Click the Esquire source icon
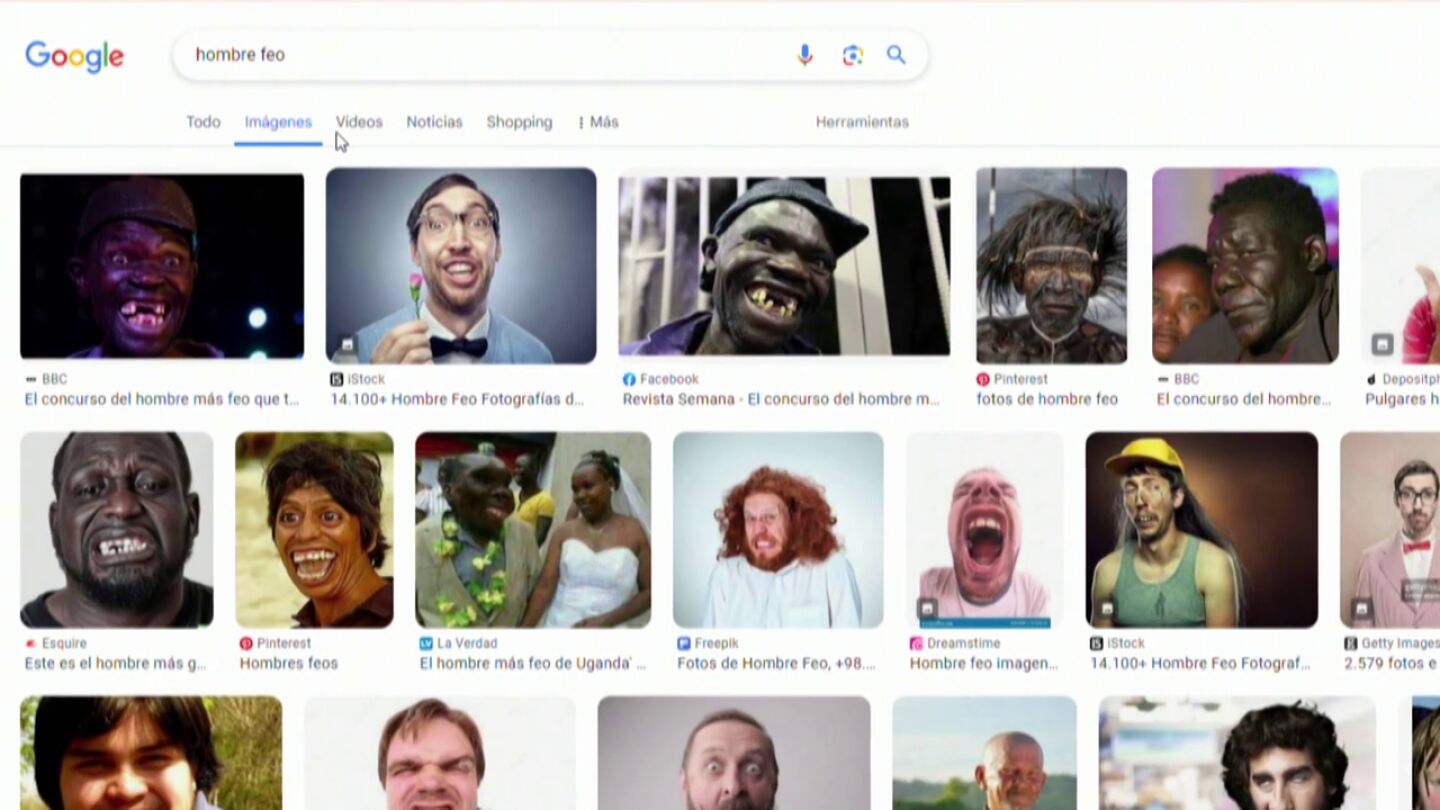This screenshot has width=1440, height=810. pyautogui.click(x=31, y=644)
